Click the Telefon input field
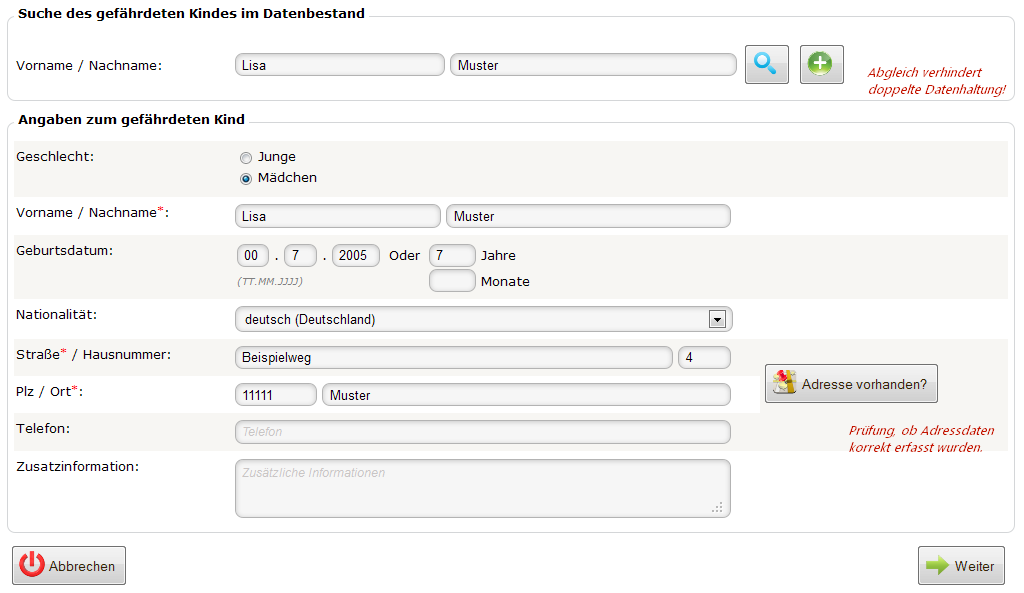 (483, 432)
